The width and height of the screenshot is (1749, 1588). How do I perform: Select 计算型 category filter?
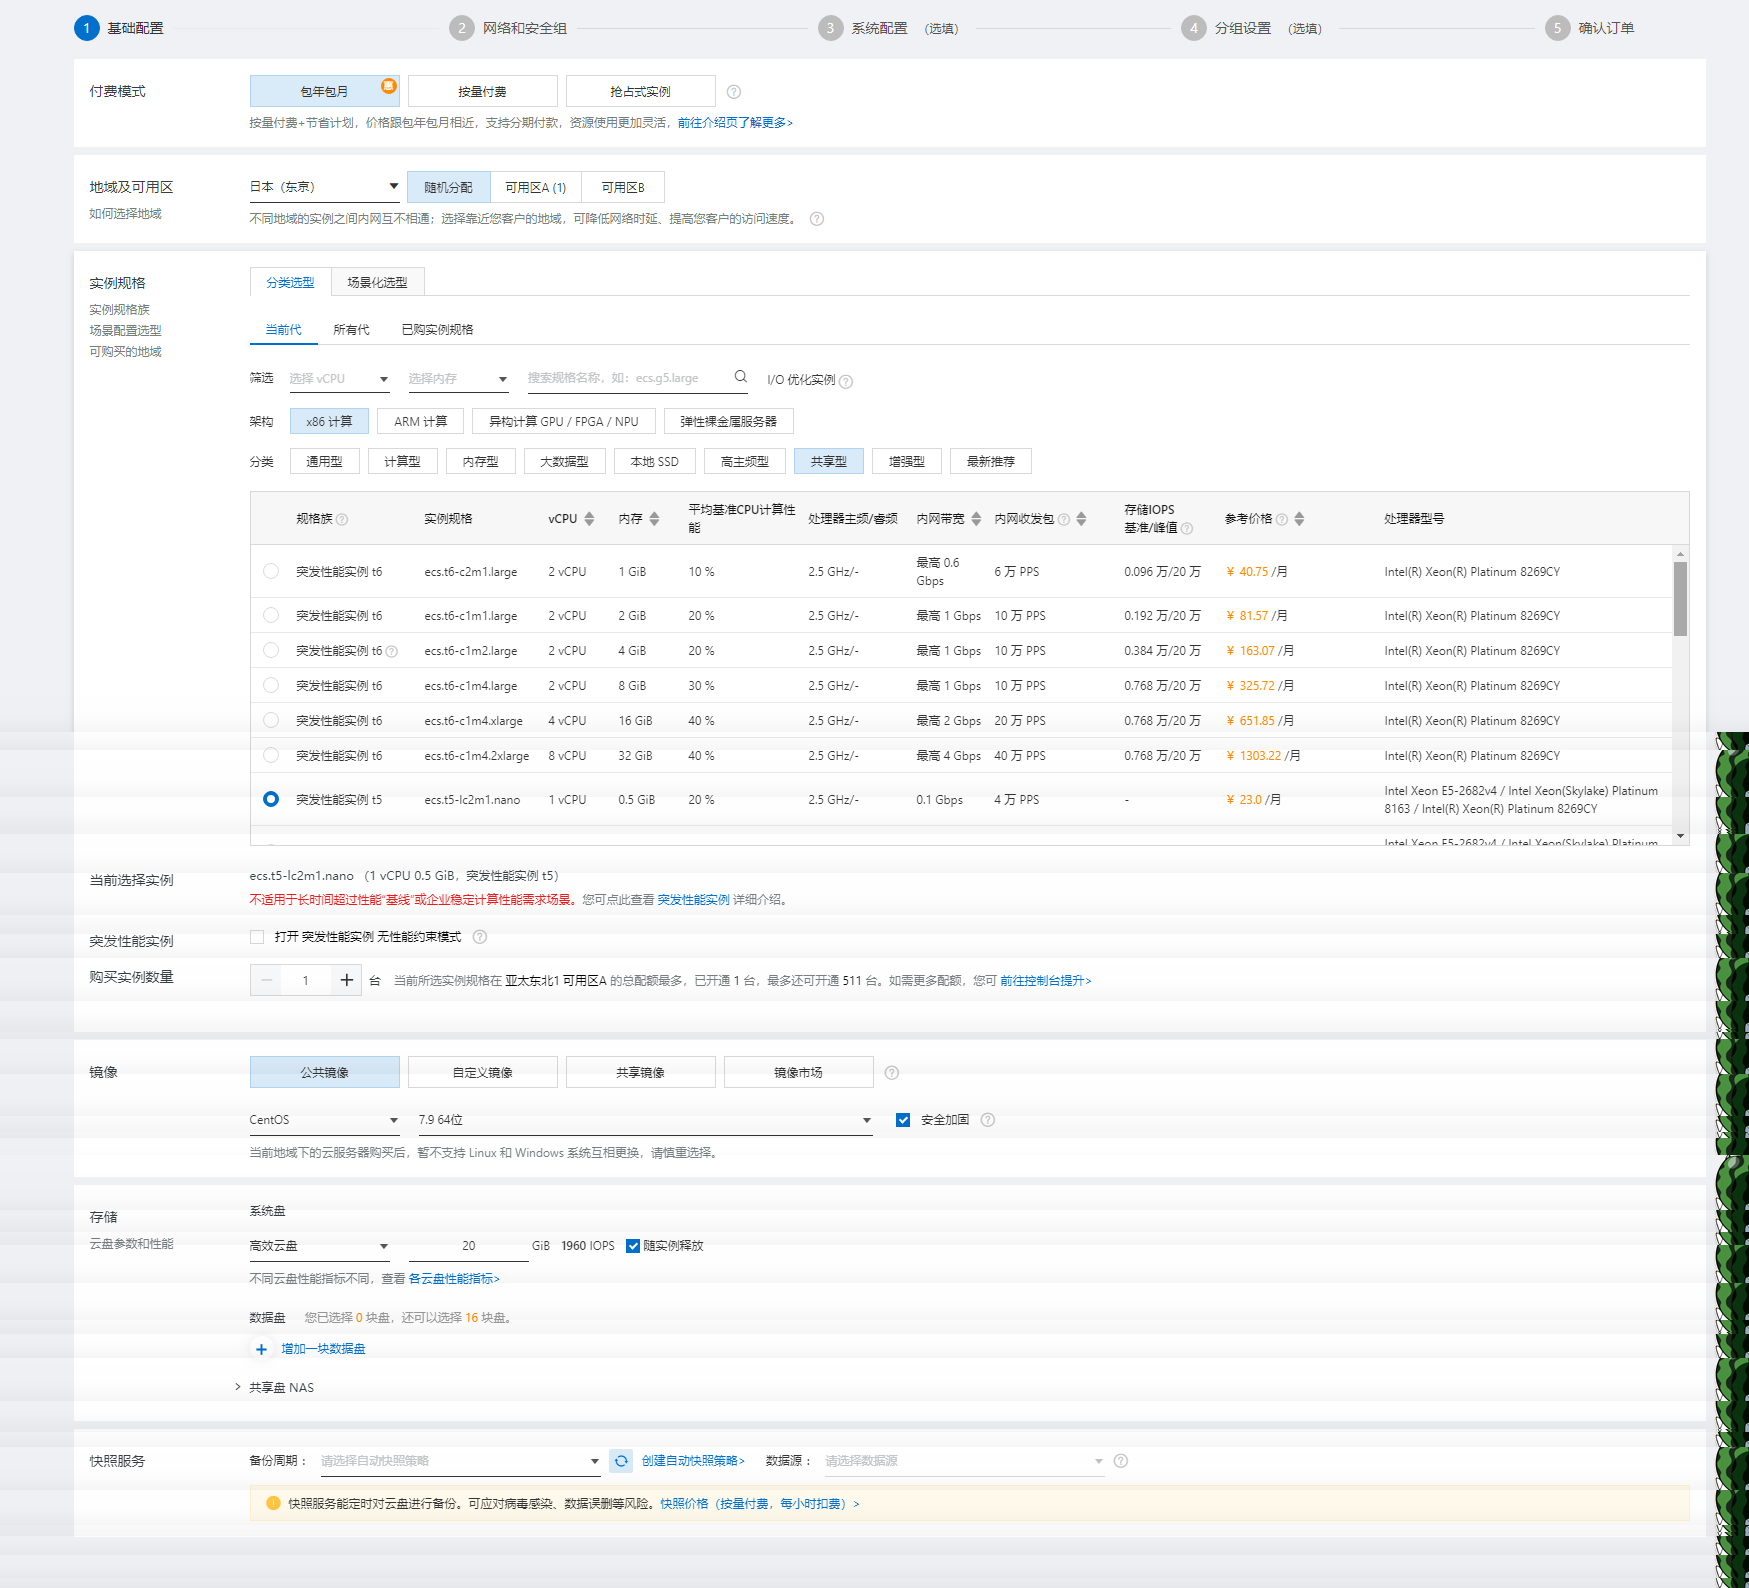tap(402, 461)
